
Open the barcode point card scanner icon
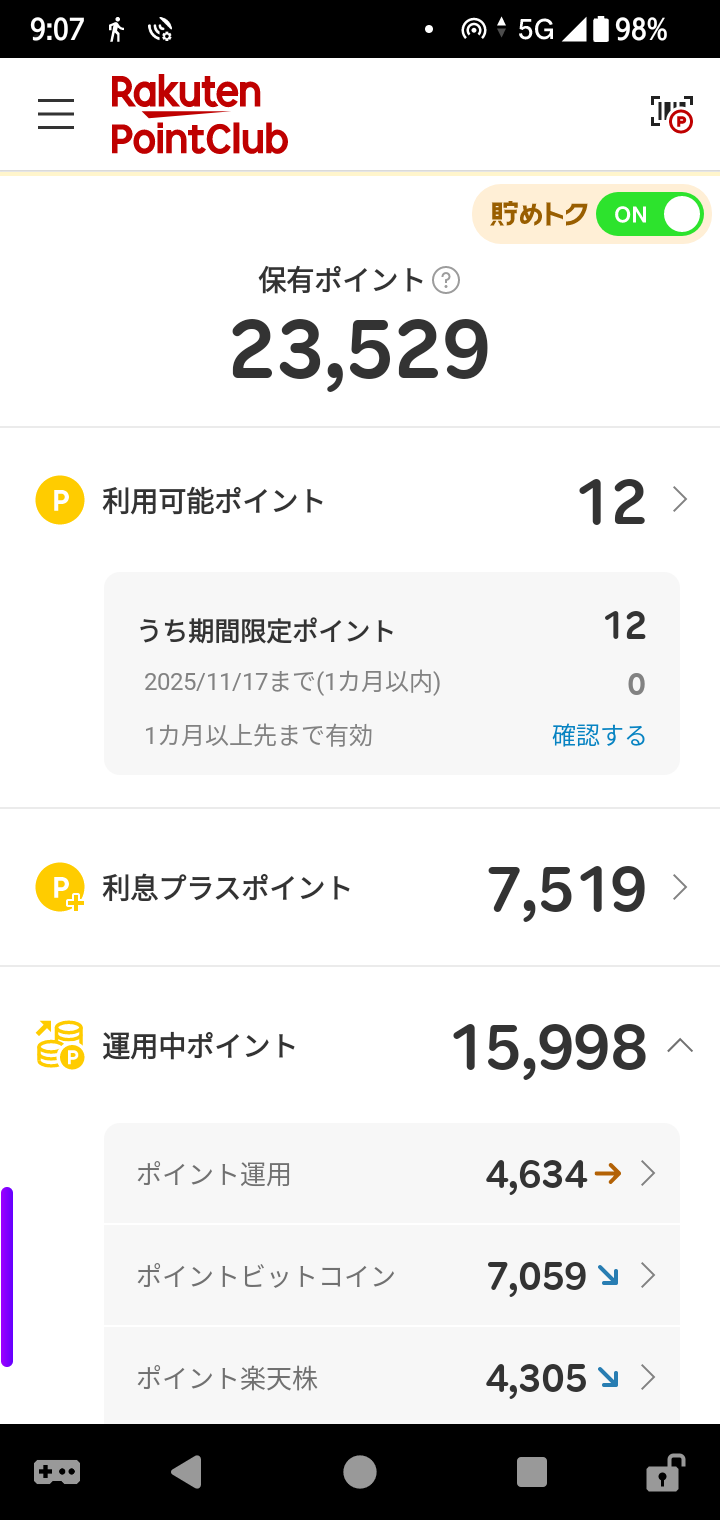coord(671,114)
